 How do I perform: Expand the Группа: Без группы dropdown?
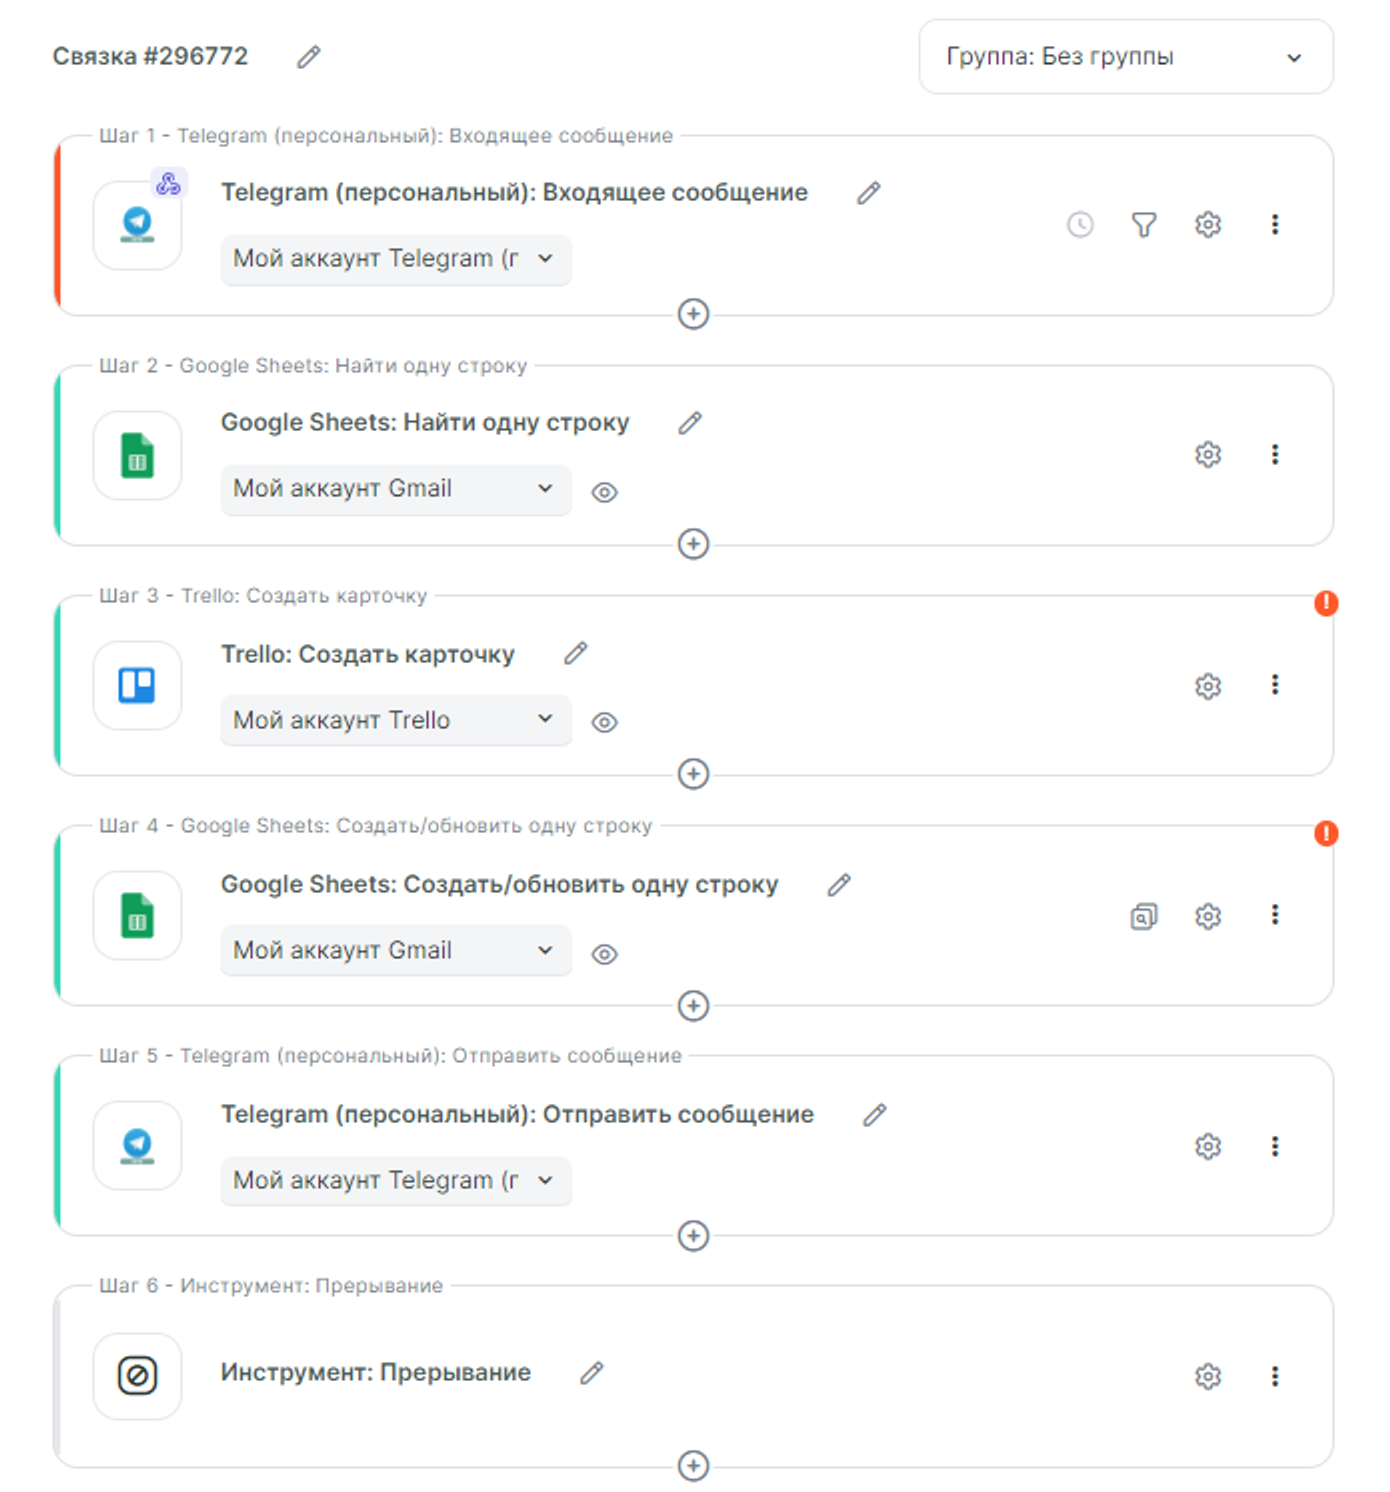(1125, 57)
